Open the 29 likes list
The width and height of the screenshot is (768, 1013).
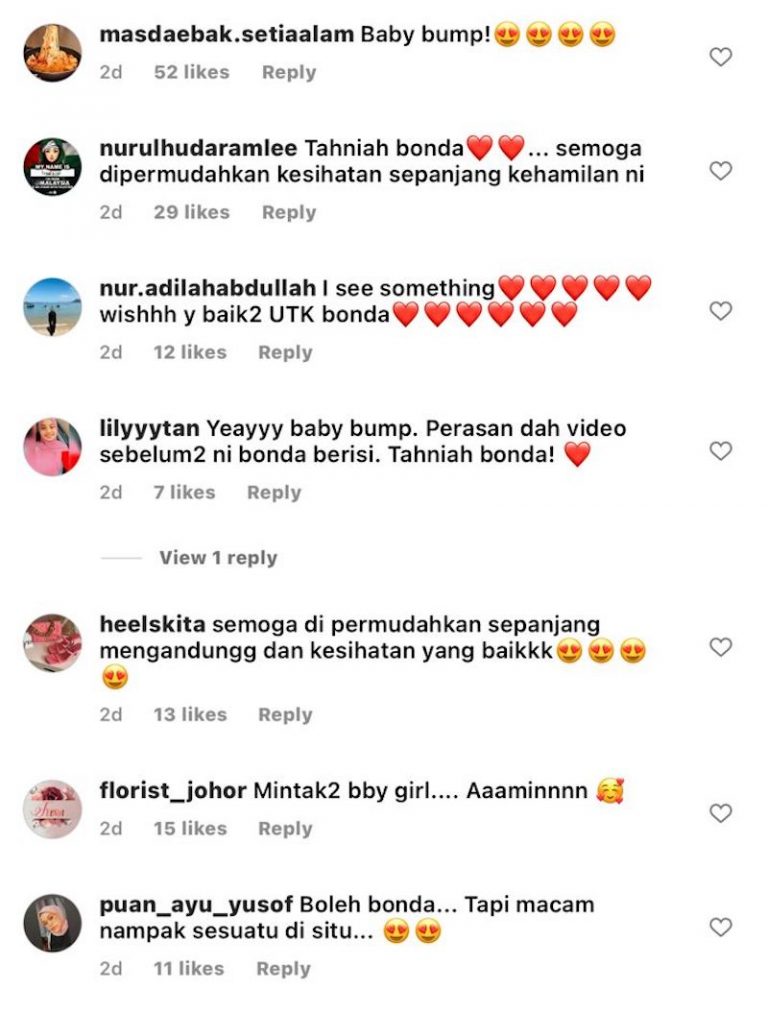(x=191, y=212)
